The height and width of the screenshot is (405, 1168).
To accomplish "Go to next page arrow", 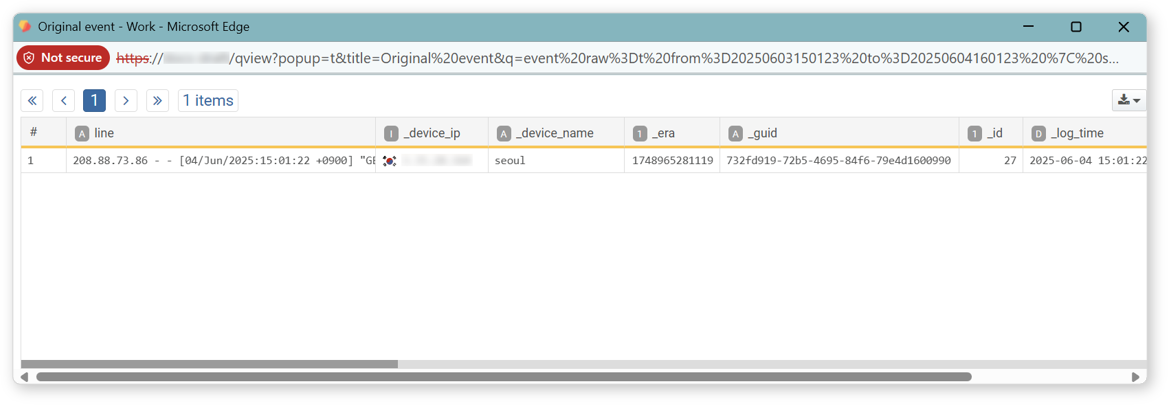I will click(x=125, y=100).
